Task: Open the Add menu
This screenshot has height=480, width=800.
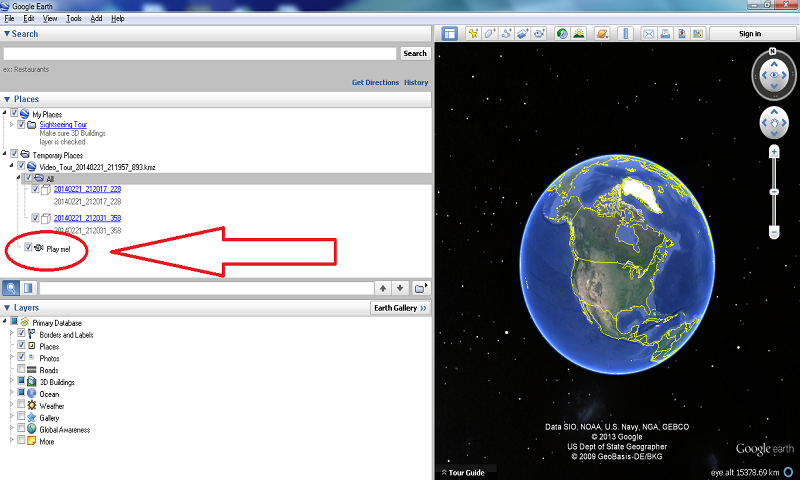Action: [x=96, y=18]
